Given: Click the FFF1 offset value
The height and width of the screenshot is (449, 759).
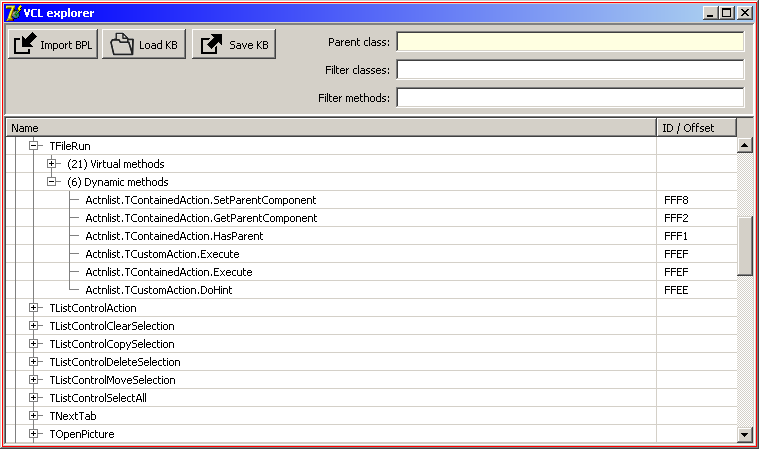Looking at the screenshot, I should [x=676, y=236].
